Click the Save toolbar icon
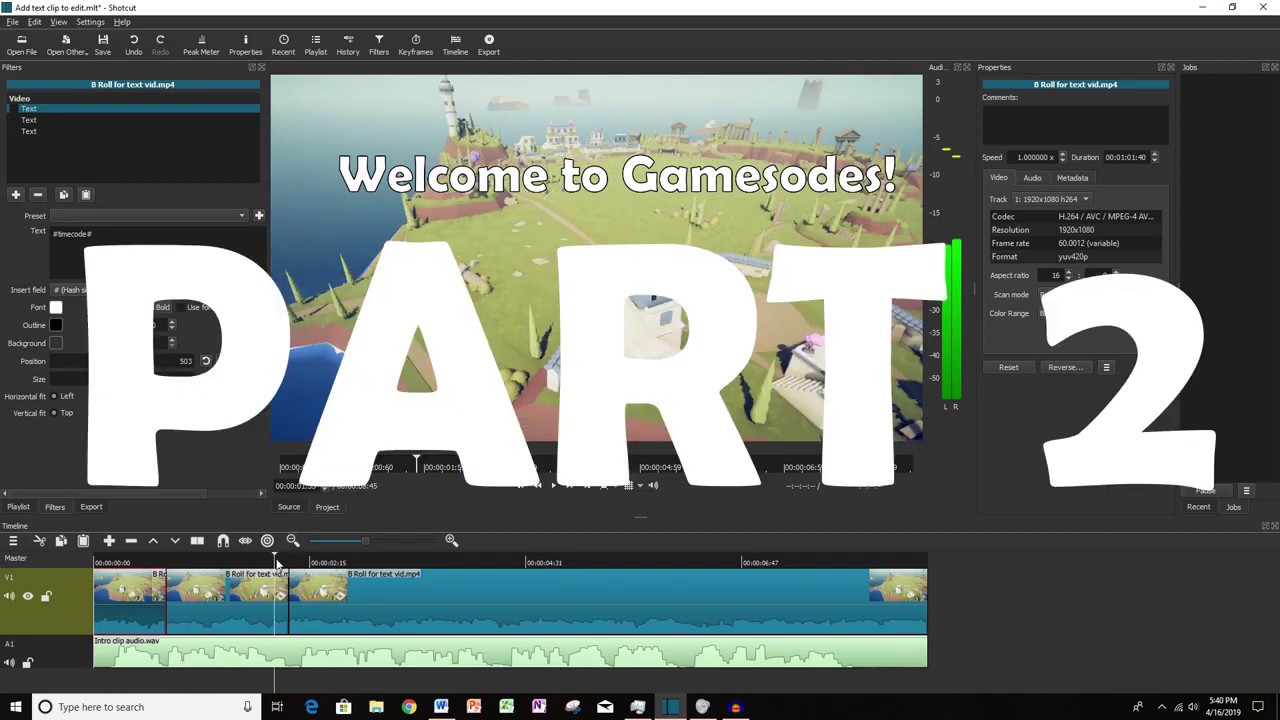 point(103,45)
